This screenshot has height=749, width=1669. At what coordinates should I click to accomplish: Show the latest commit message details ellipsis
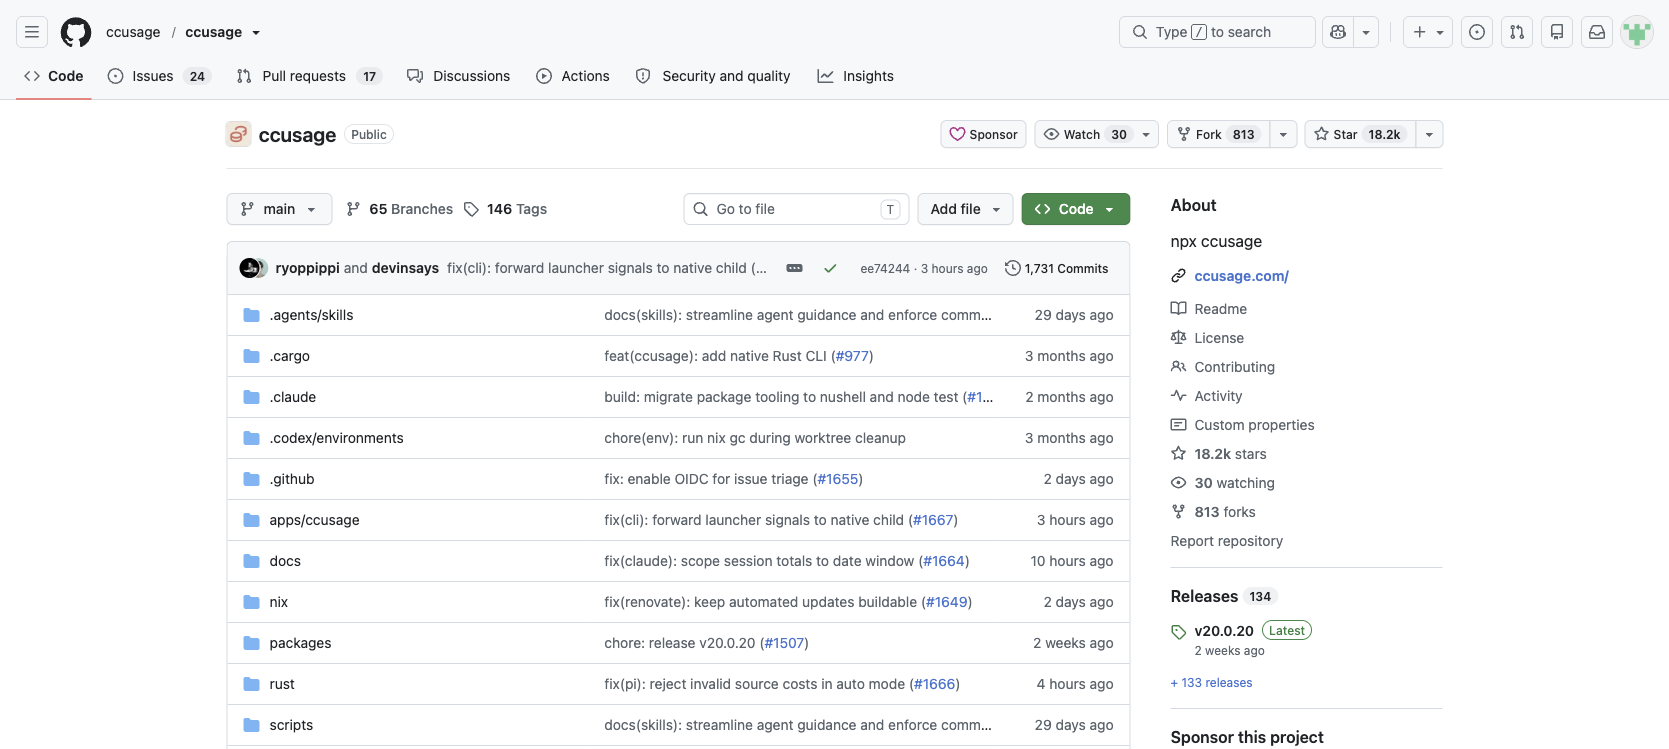coord(794,268)
